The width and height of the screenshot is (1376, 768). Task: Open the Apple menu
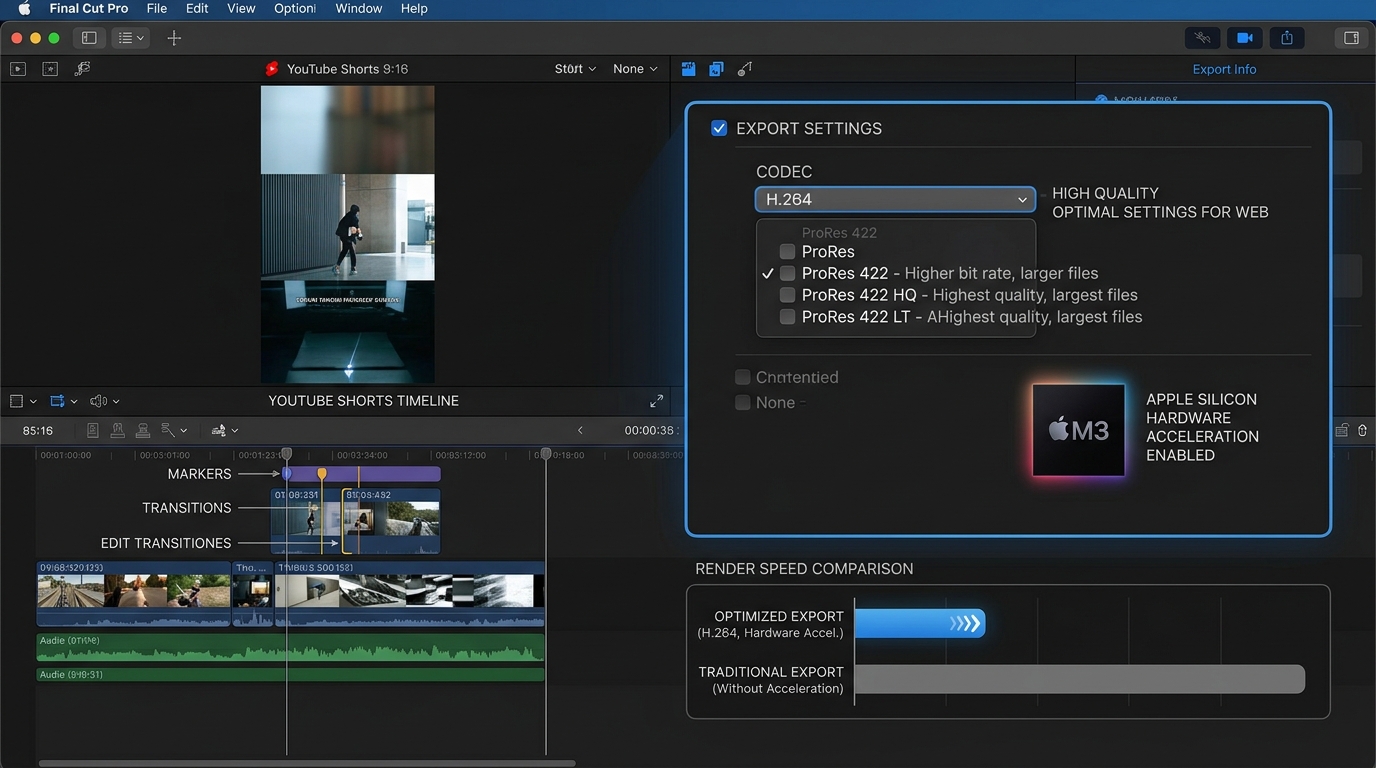pos(24,9)
